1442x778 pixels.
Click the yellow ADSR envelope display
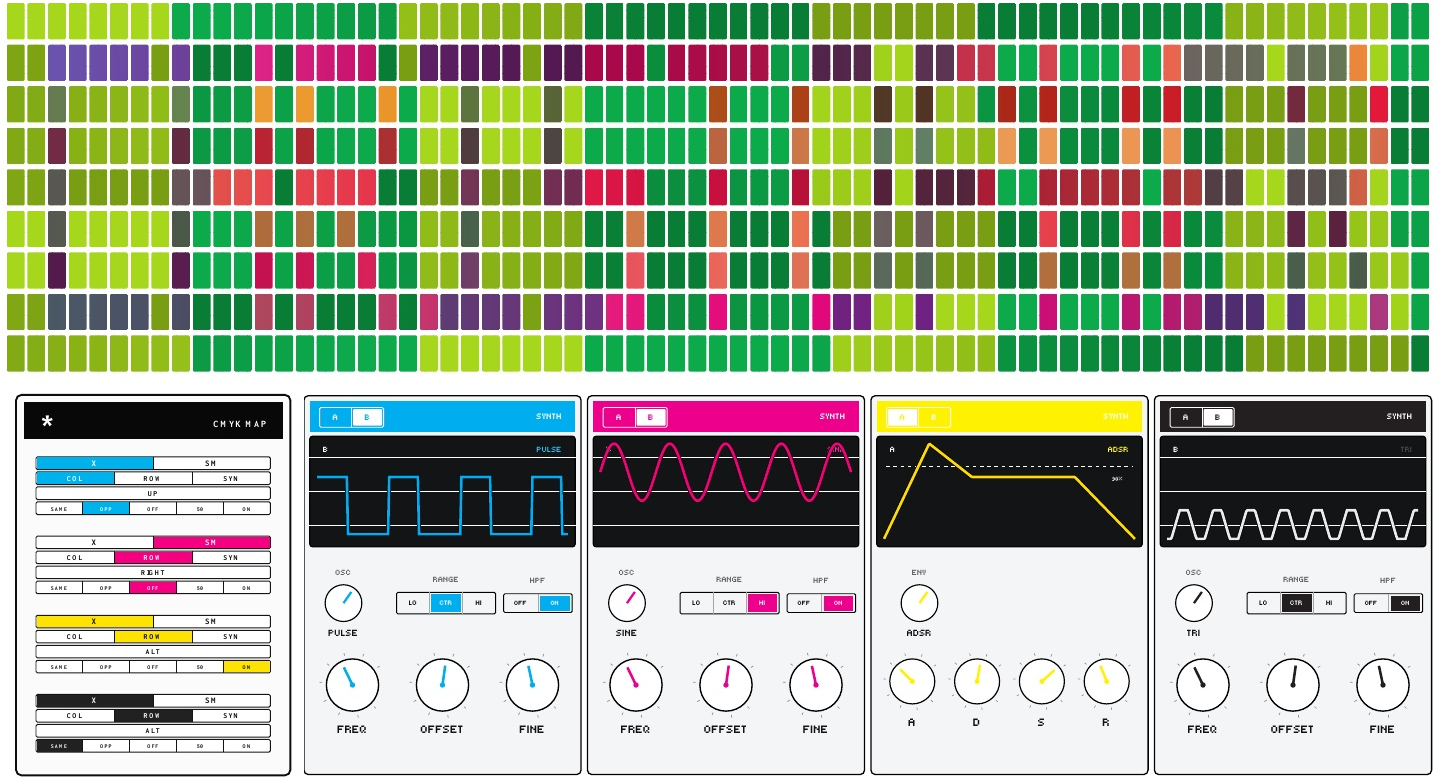pos(1009,492)
